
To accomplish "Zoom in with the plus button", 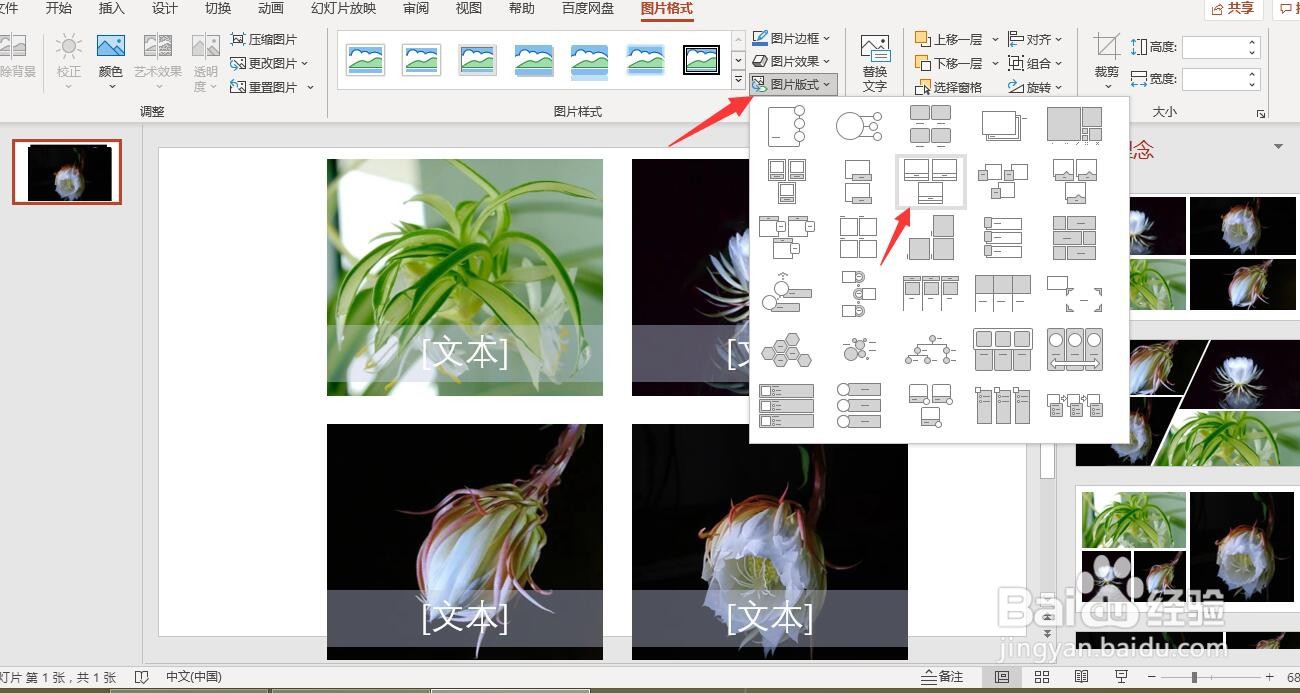I will (1270, 677).
